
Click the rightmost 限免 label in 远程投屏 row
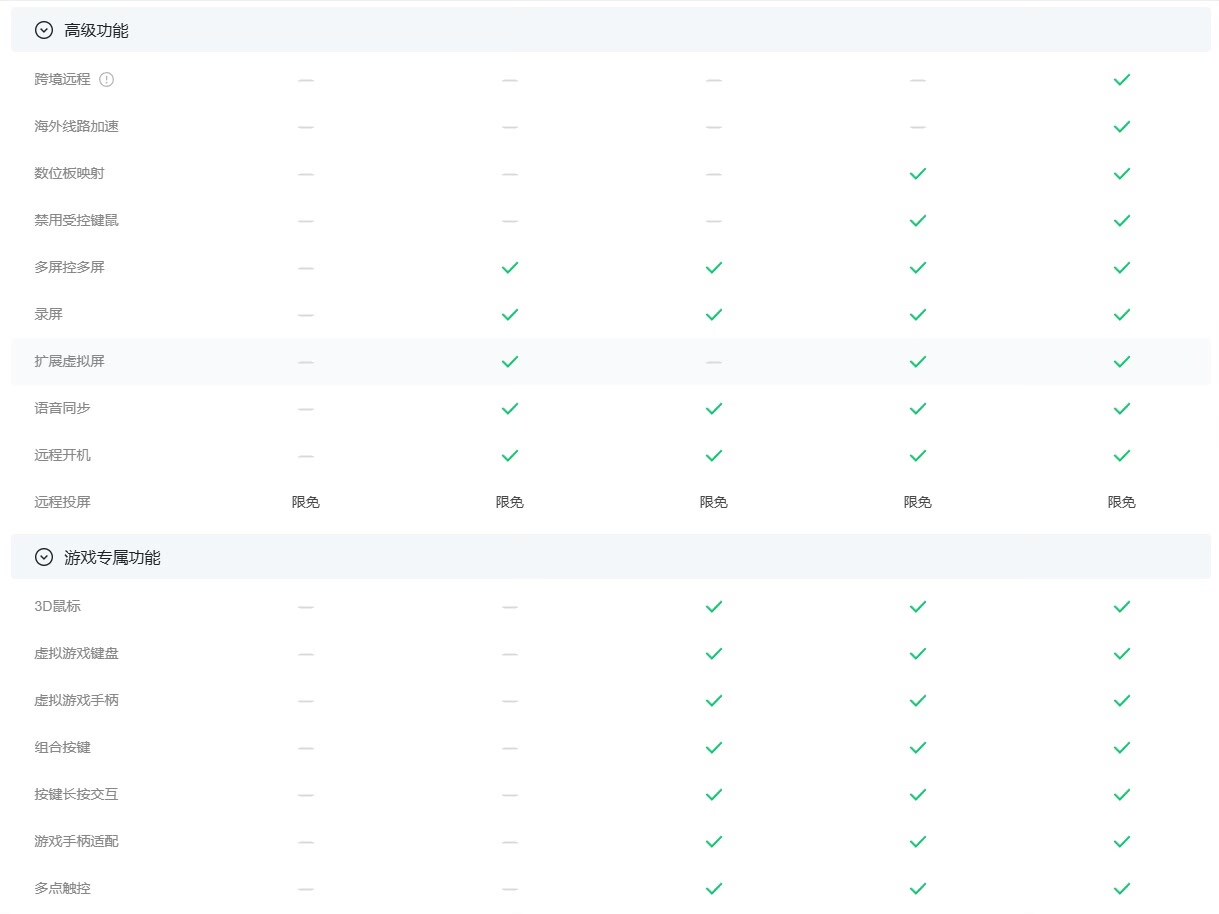[x=1121, y=502]
